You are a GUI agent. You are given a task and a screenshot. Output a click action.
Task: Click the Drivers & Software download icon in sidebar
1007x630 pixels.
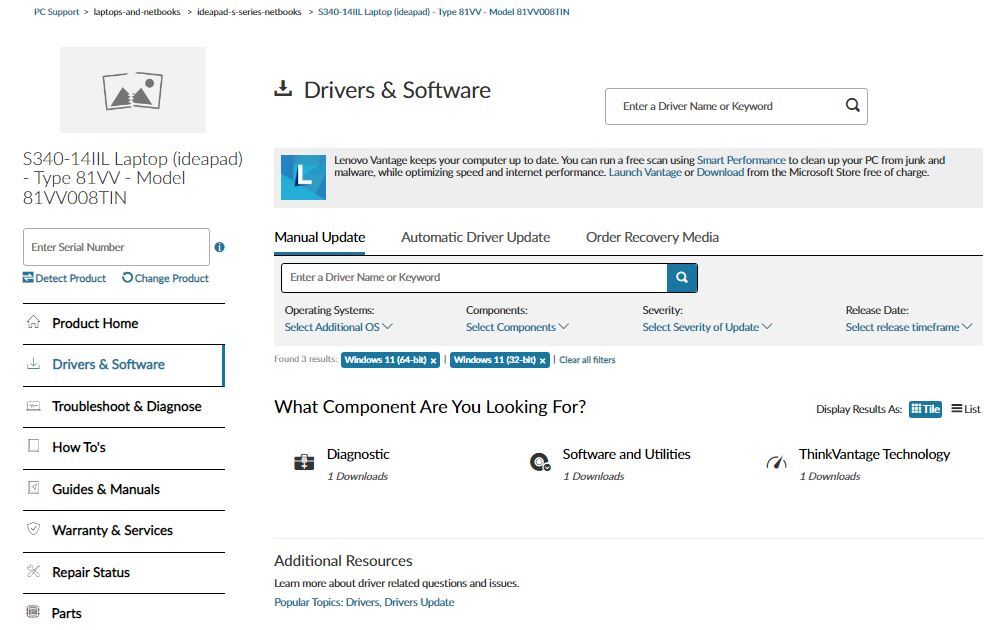coord(33,364)
